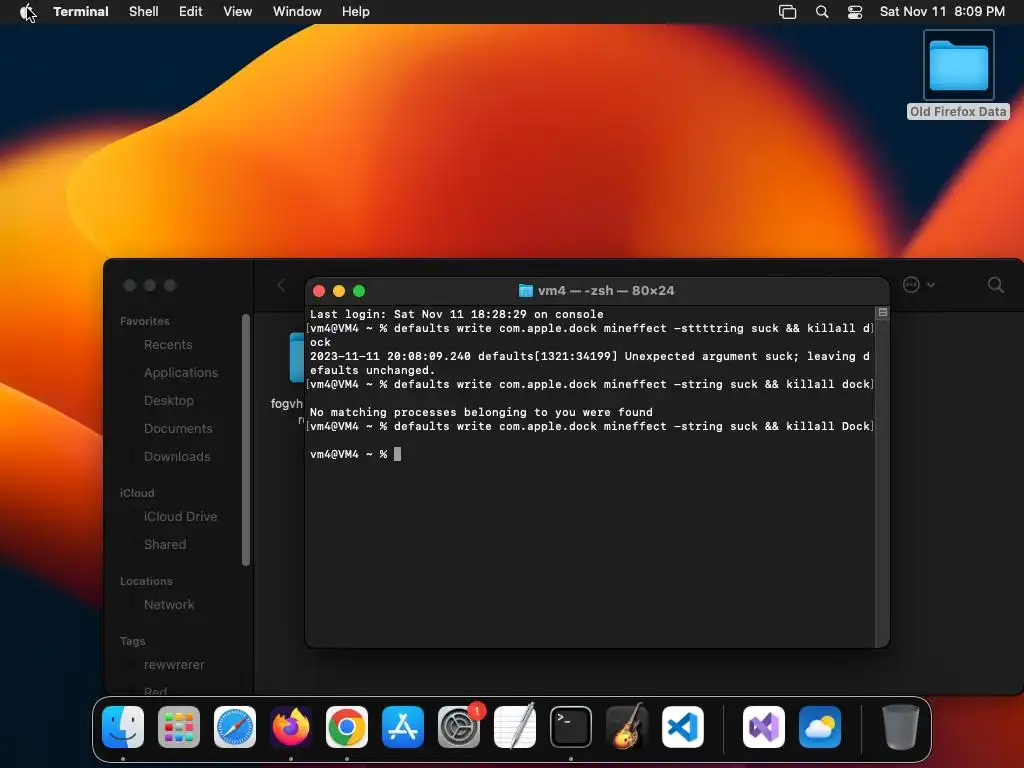The width and height of the screenshot is (1024, 768).
Task: Launch Visual Studio from the Dock
Action: coord(763,727)
